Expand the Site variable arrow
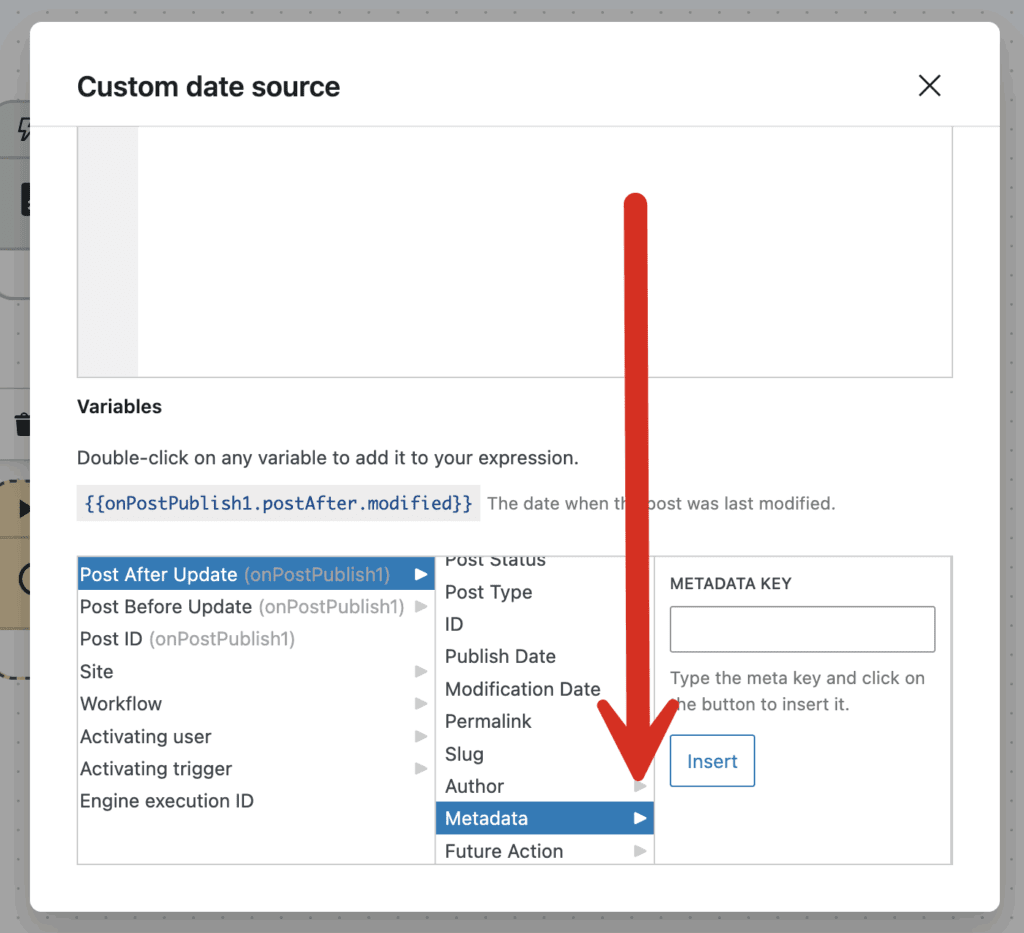The height and width of the screenshot is (933, 1024). (421, 672)
